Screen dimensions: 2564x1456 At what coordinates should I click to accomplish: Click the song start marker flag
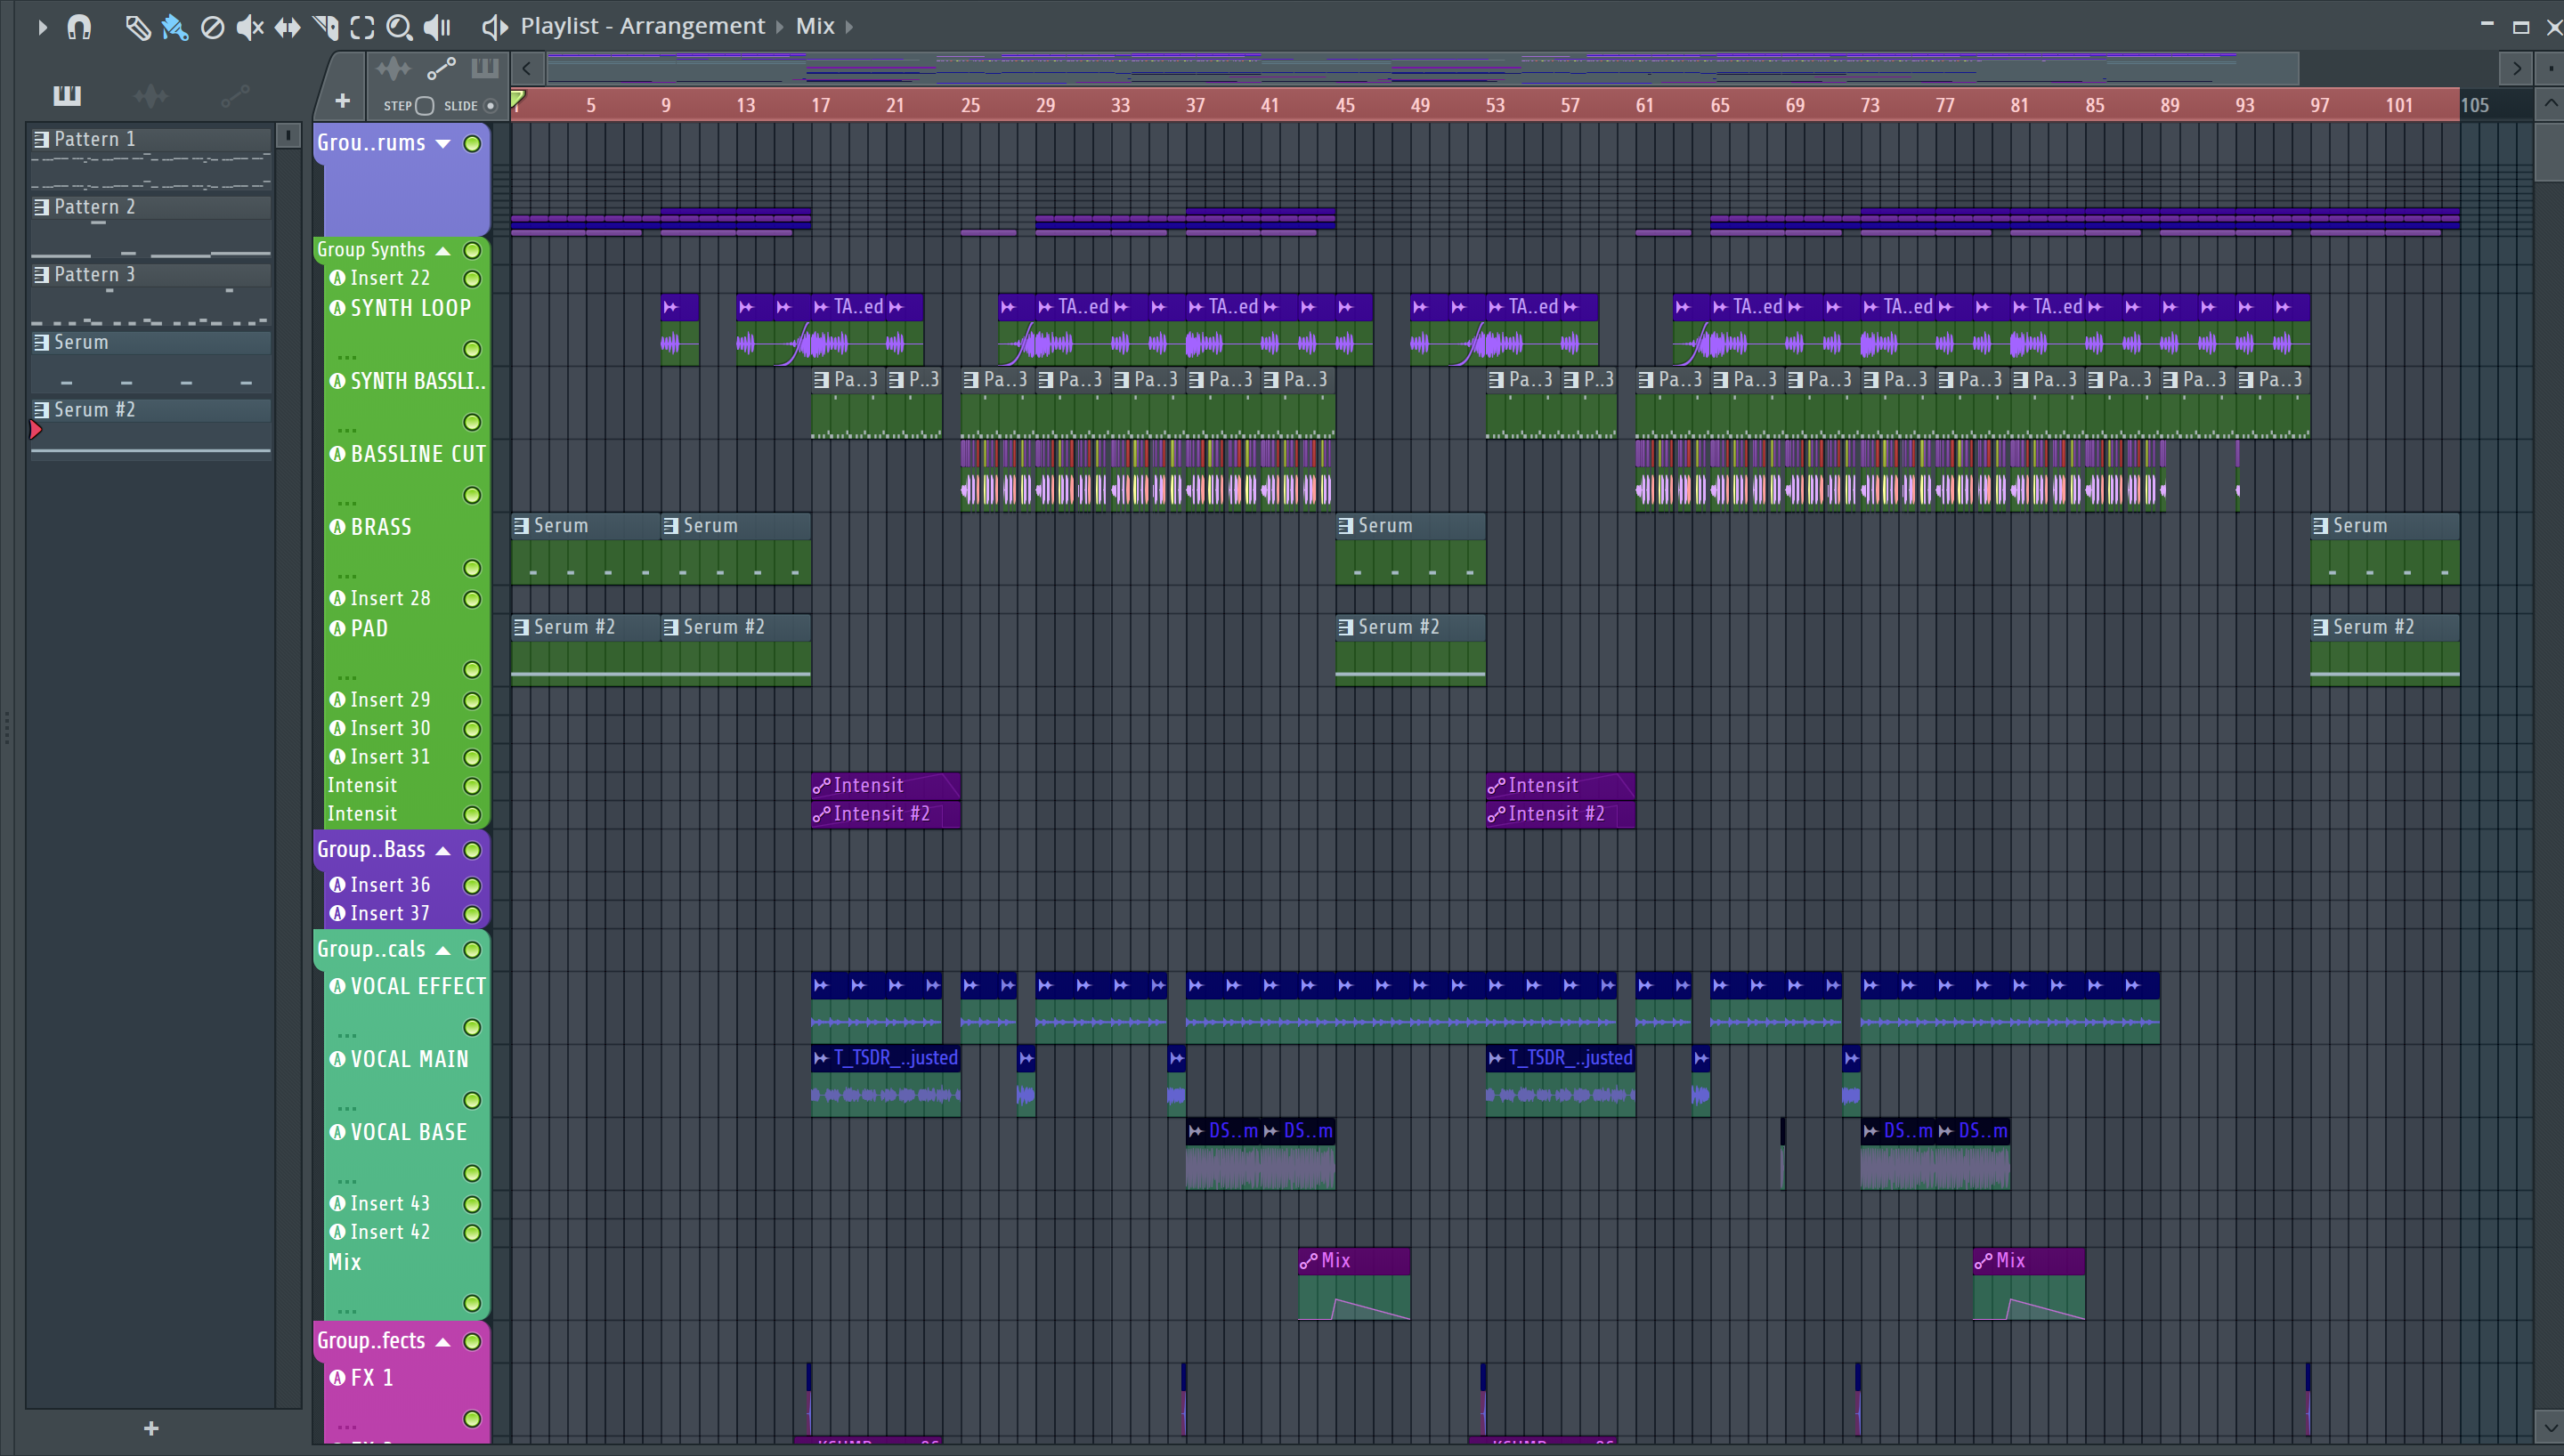point(518,98)
